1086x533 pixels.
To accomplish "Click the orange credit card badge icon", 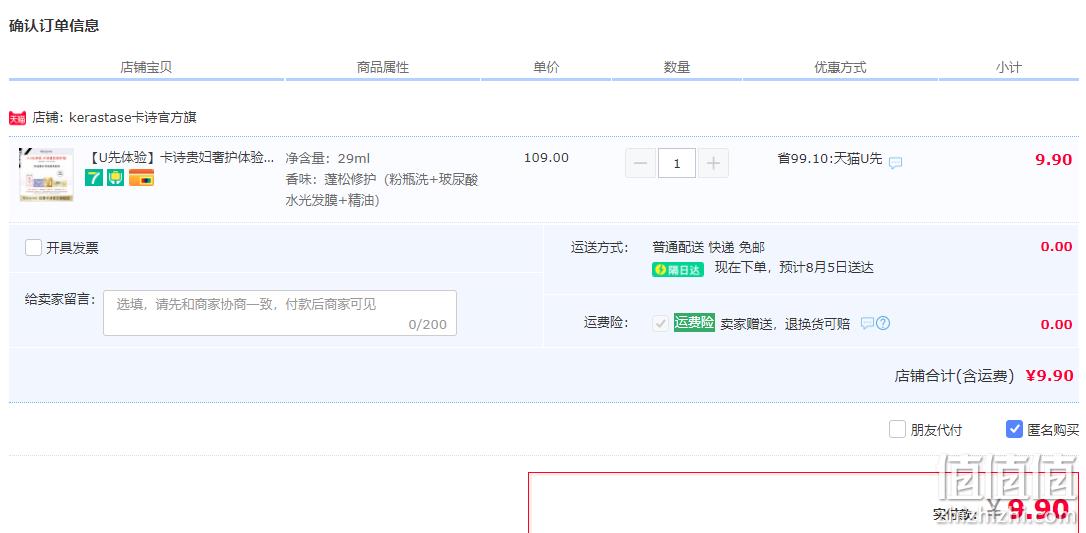I will [141, 178].
